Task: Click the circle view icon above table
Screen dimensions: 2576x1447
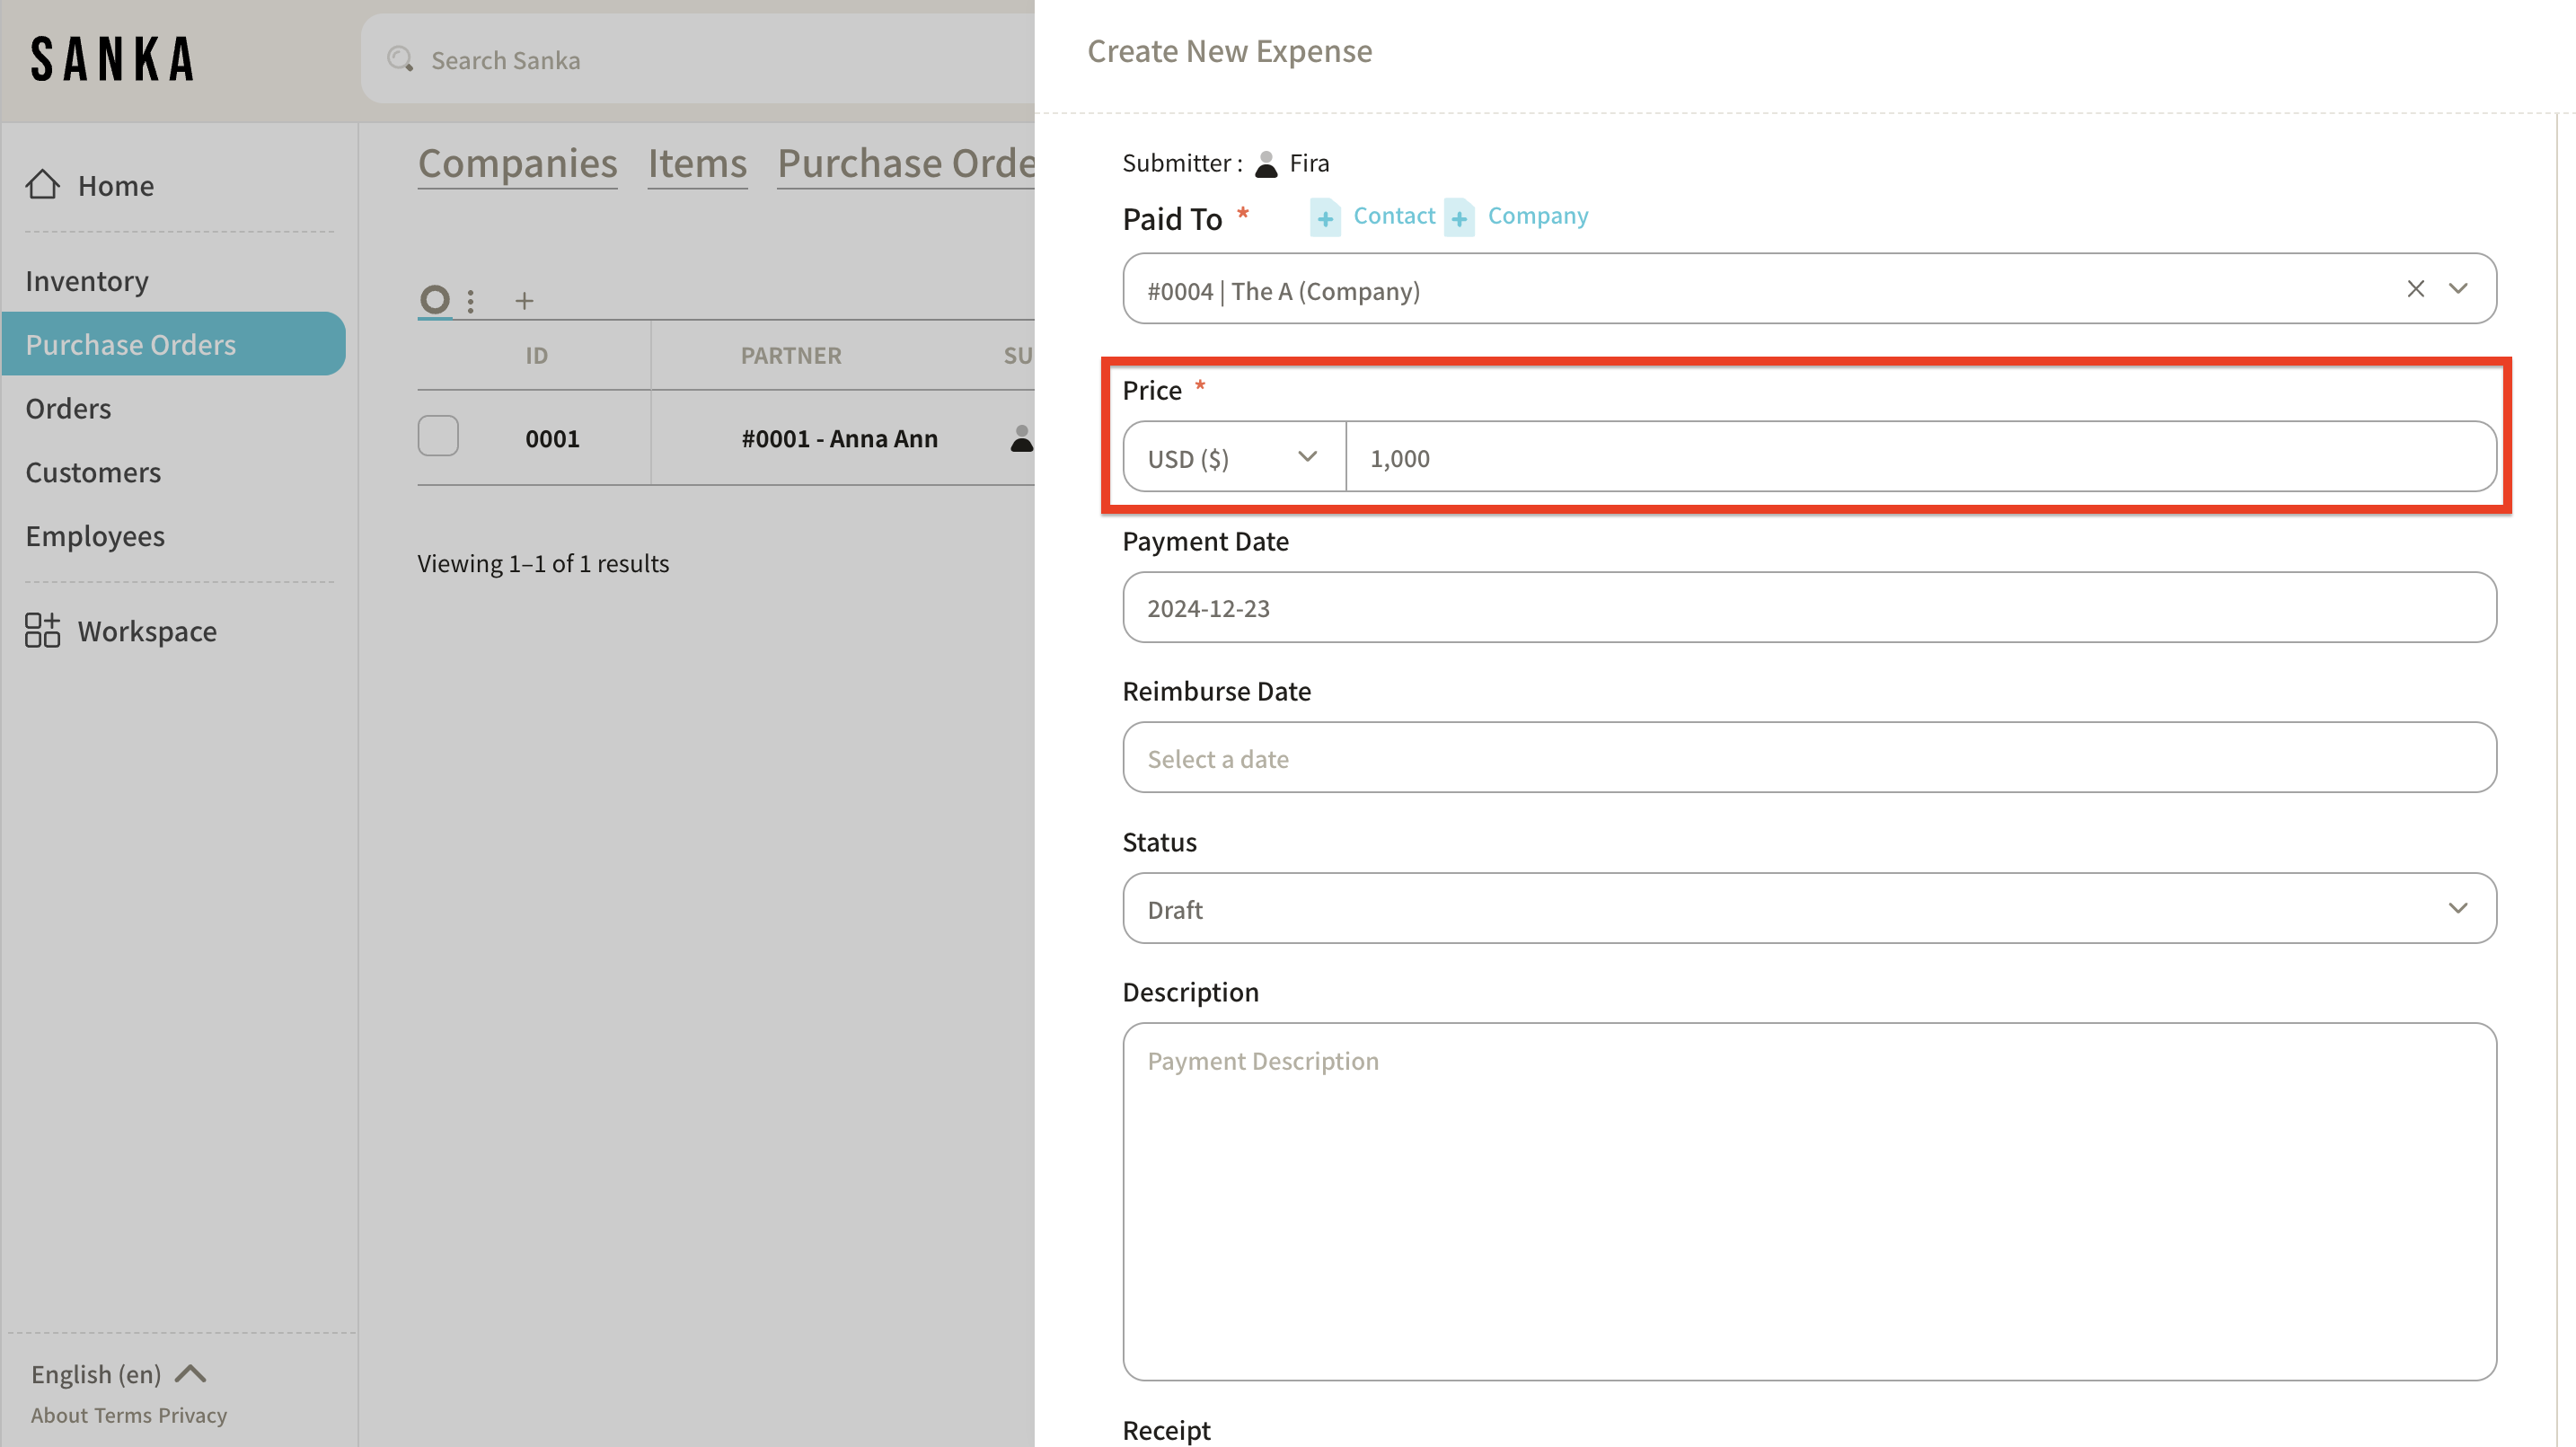Action: pos(434,299)
